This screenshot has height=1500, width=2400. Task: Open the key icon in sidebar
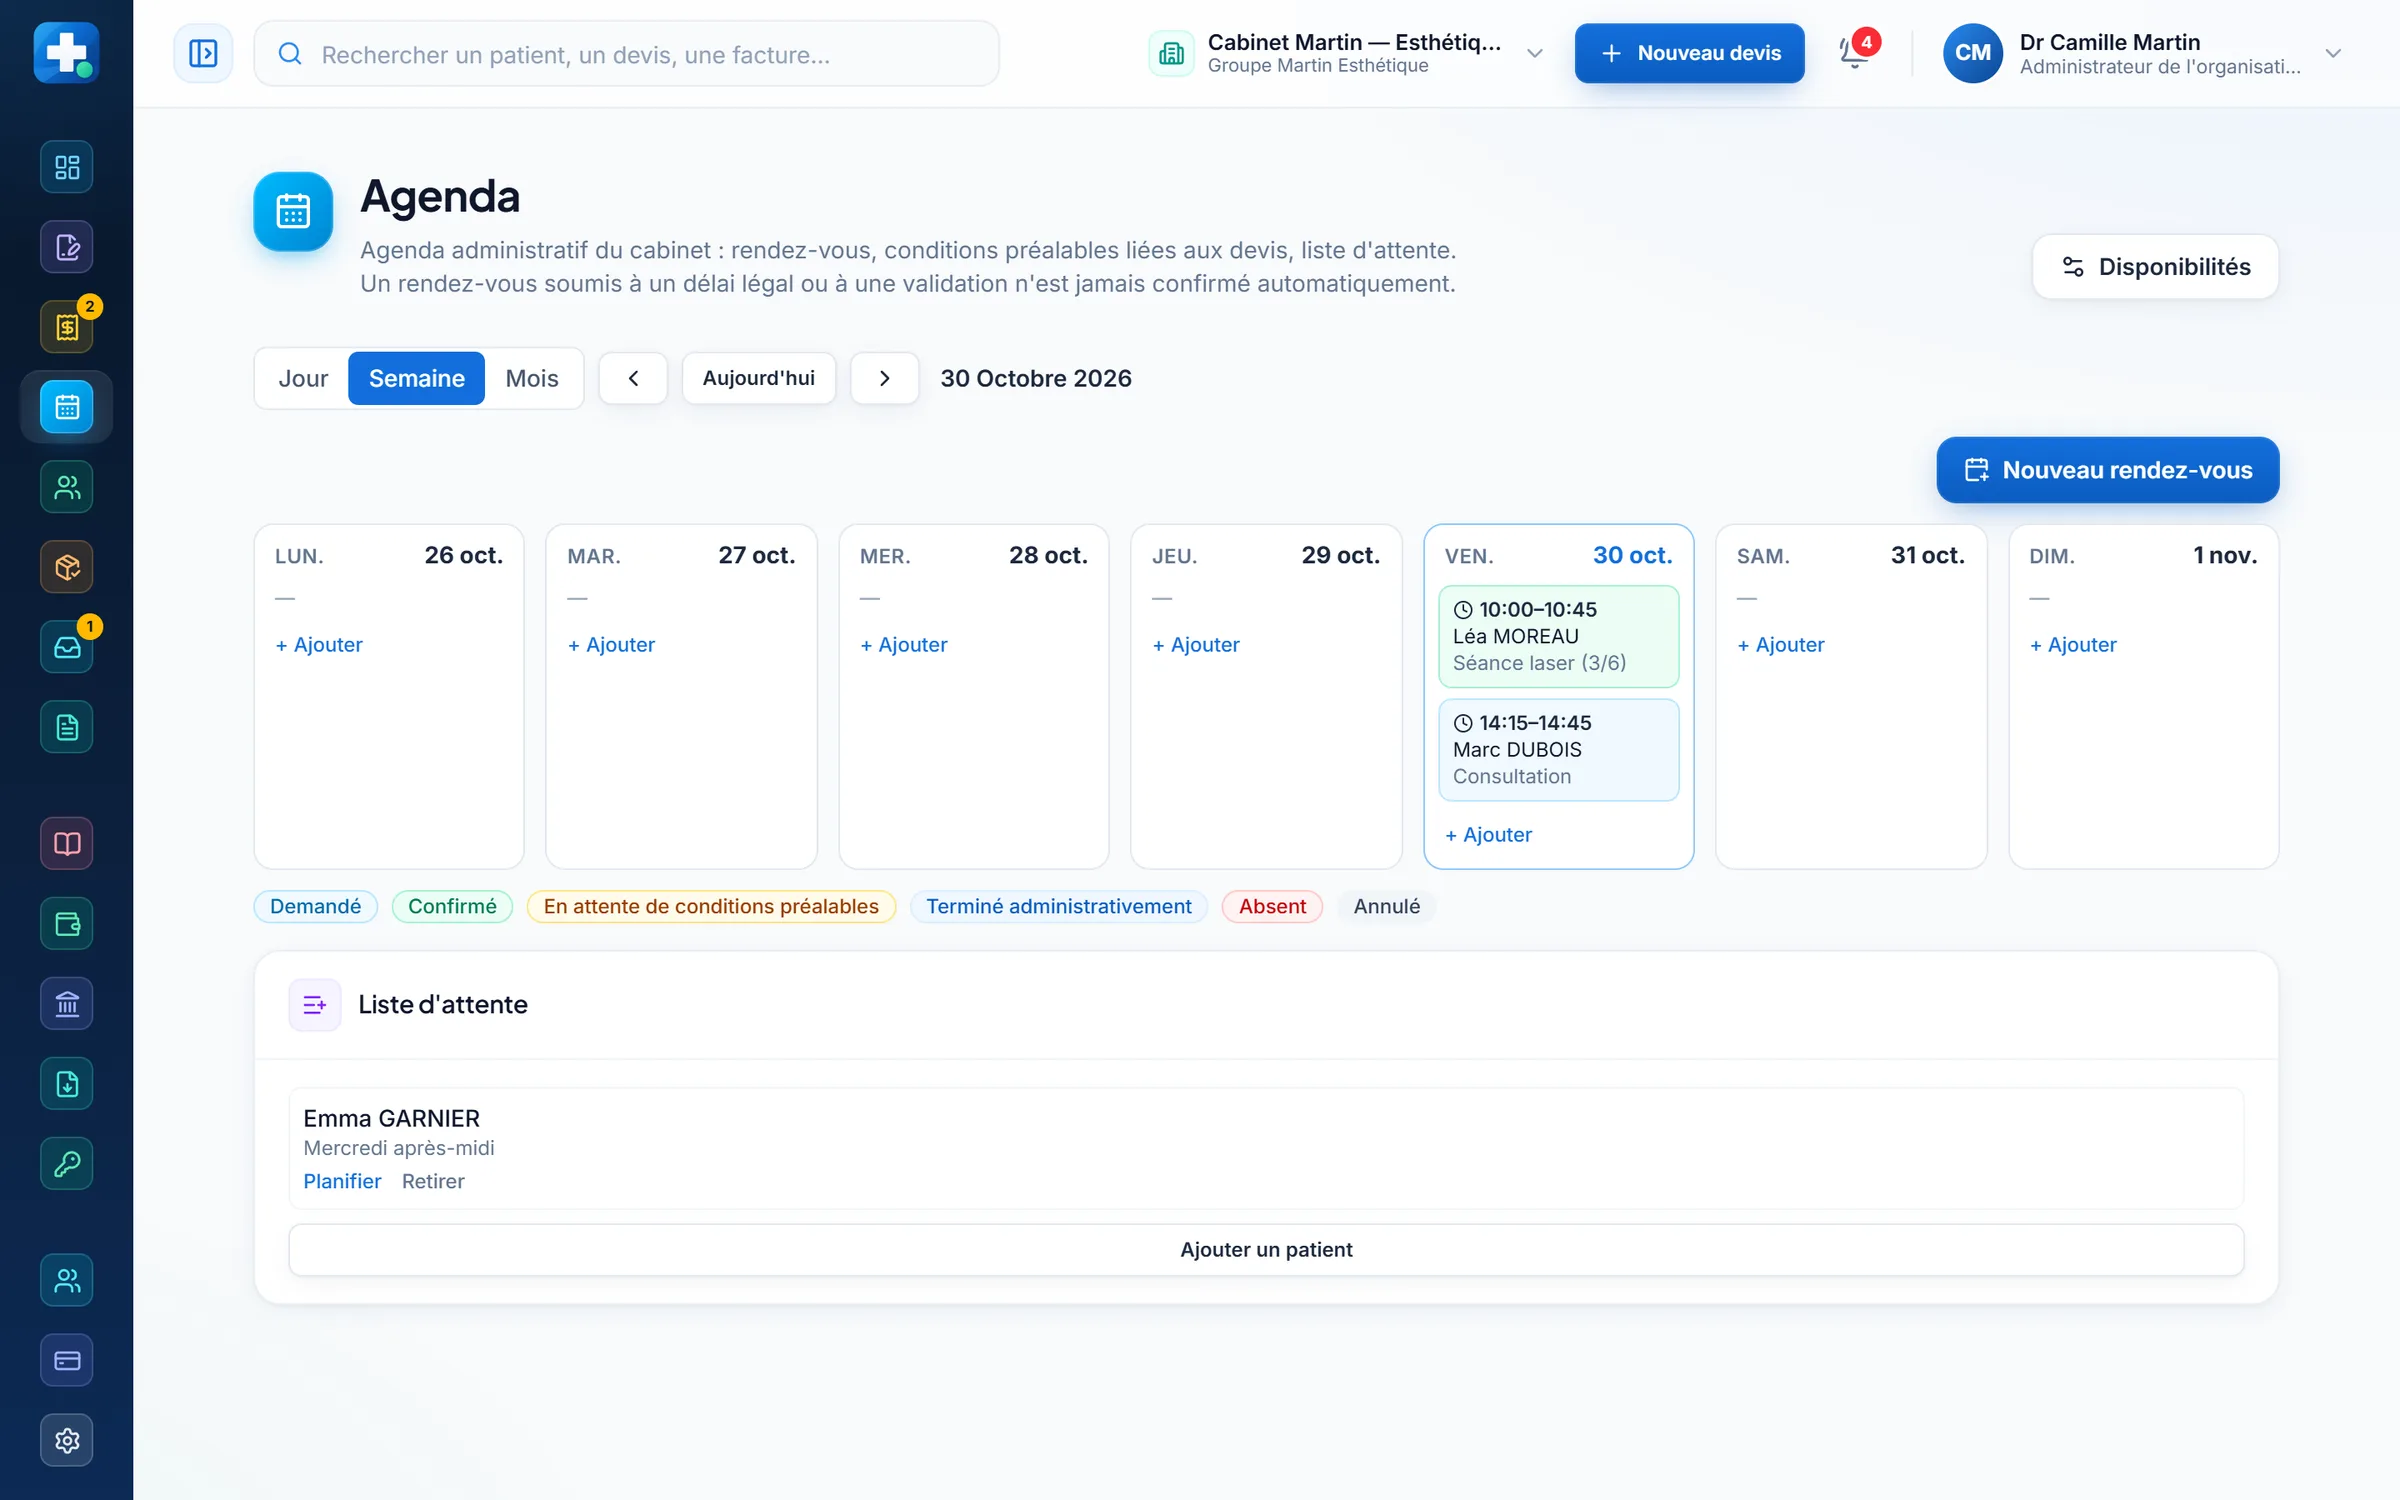click(x=67, y=1163)
